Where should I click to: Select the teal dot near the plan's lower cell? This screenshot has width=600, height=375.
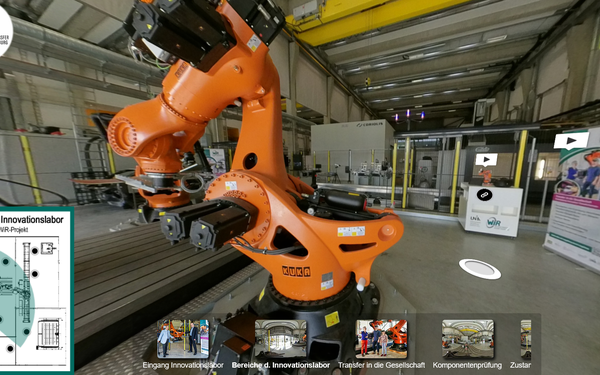26,331
